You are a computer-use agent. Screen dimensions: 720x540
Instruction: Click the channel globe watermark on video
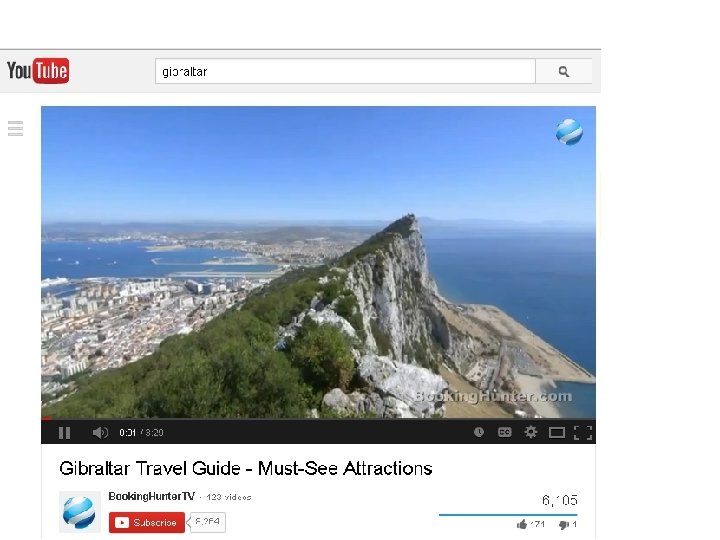point(569,132)
